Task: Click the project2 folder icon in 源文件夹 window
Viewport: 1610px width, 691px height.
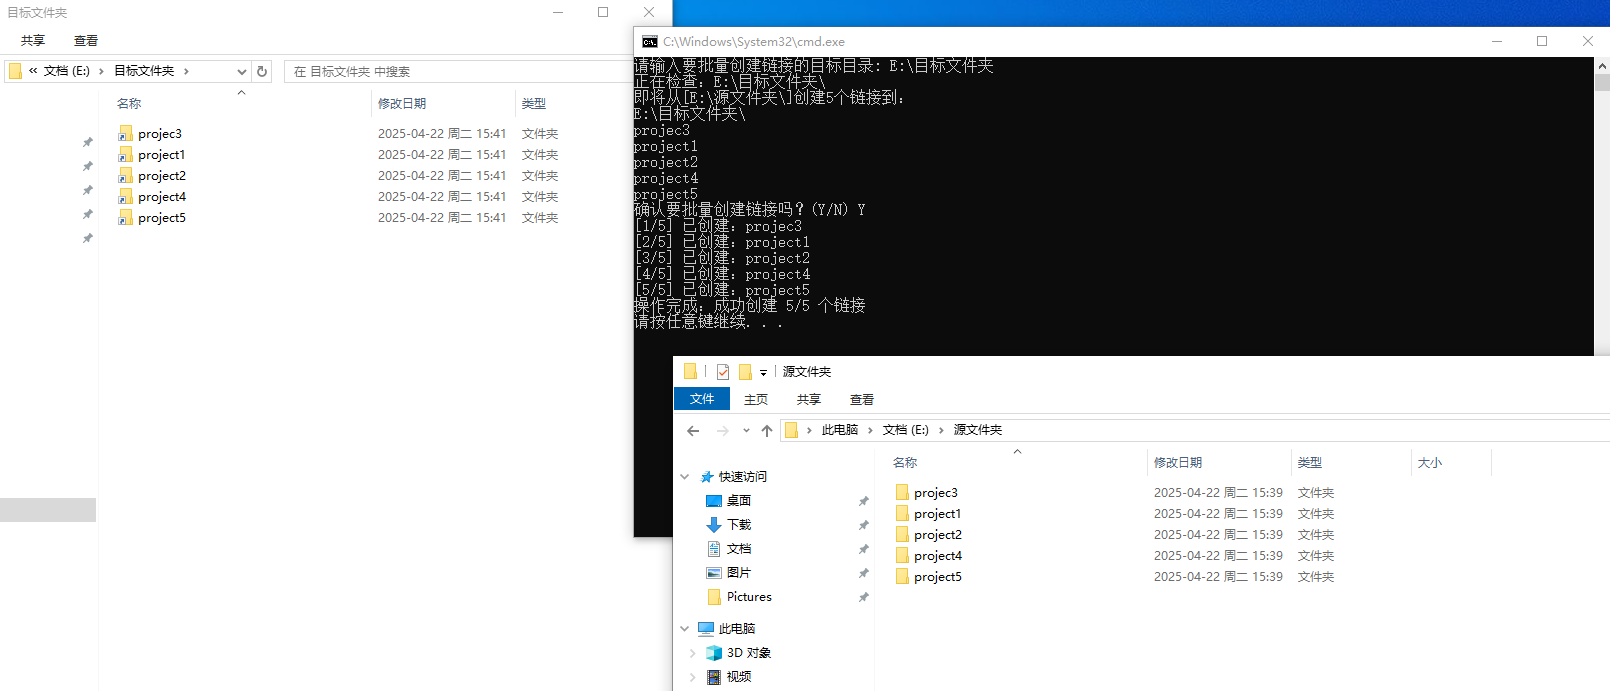Action: point(902,534)
